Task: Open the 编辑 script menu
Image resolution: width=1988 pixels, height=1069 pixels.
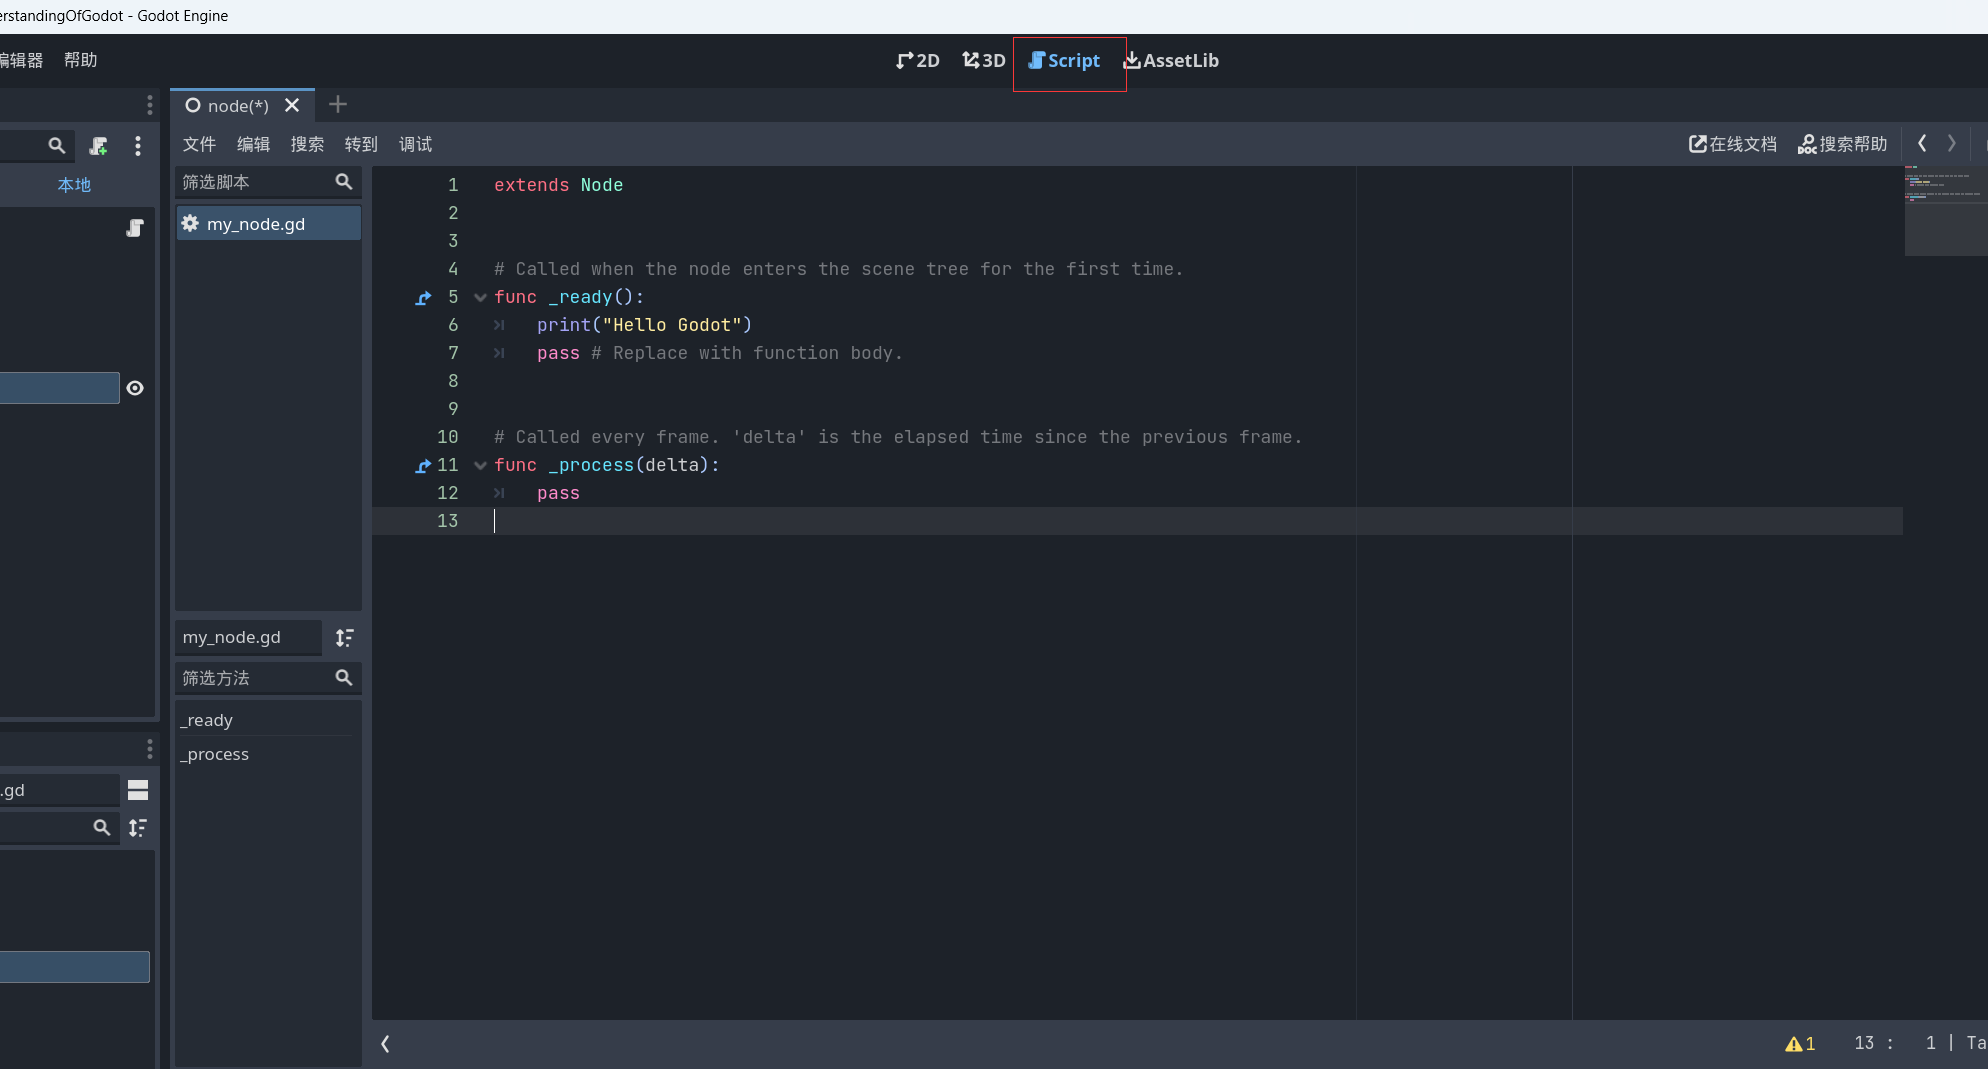Action: pyautogui.click(x=253, y=144)
